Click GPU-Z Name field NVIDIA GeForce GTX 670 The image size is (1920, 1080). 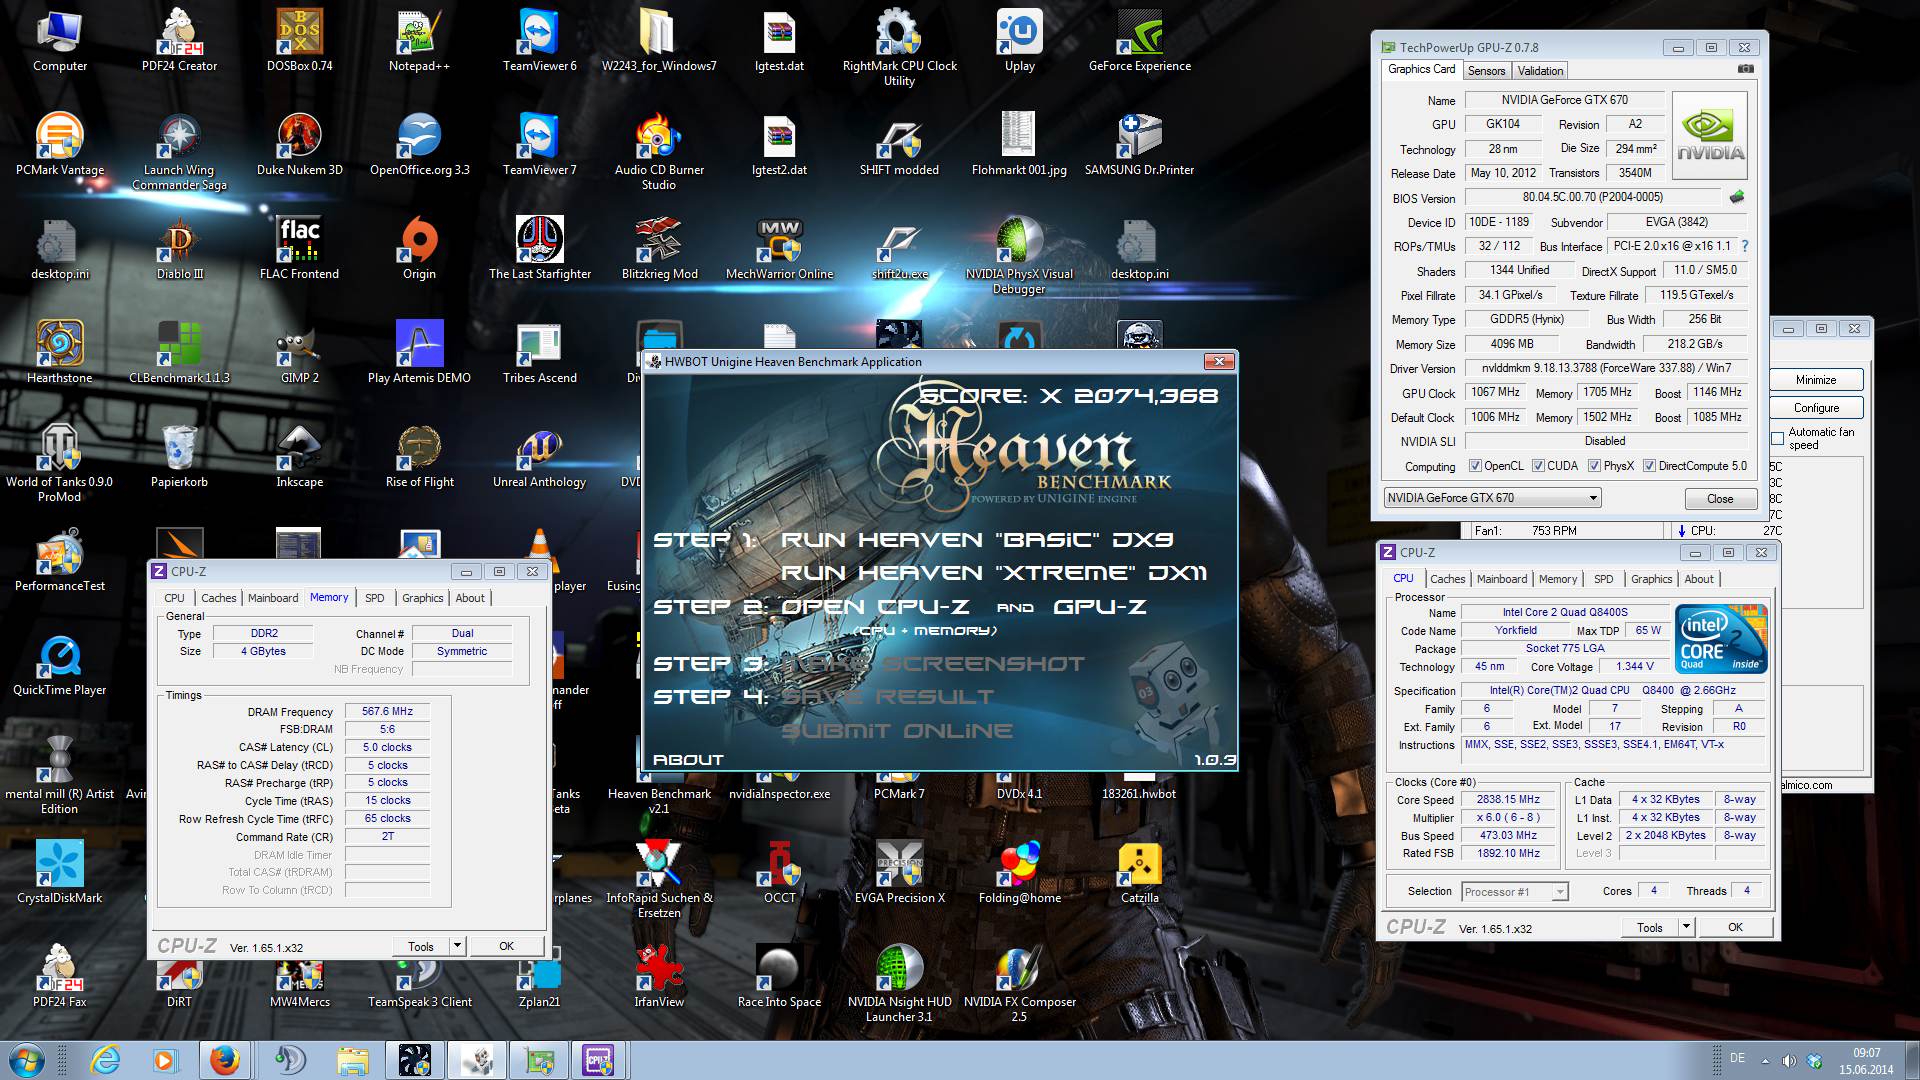pos(1564,100)
